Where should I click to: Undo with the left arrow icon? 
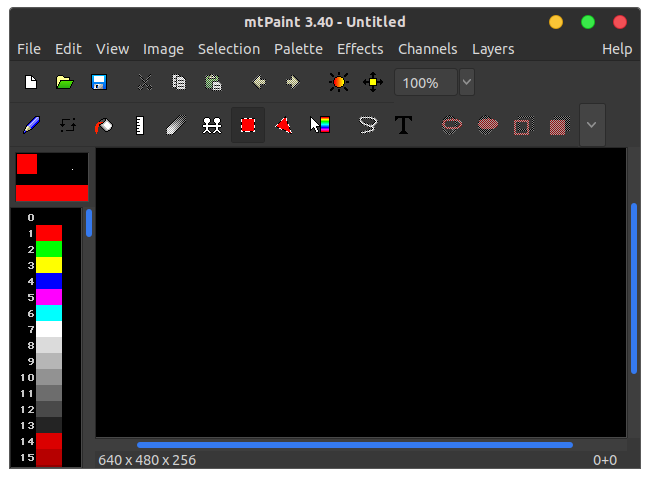tap(259, 82)
